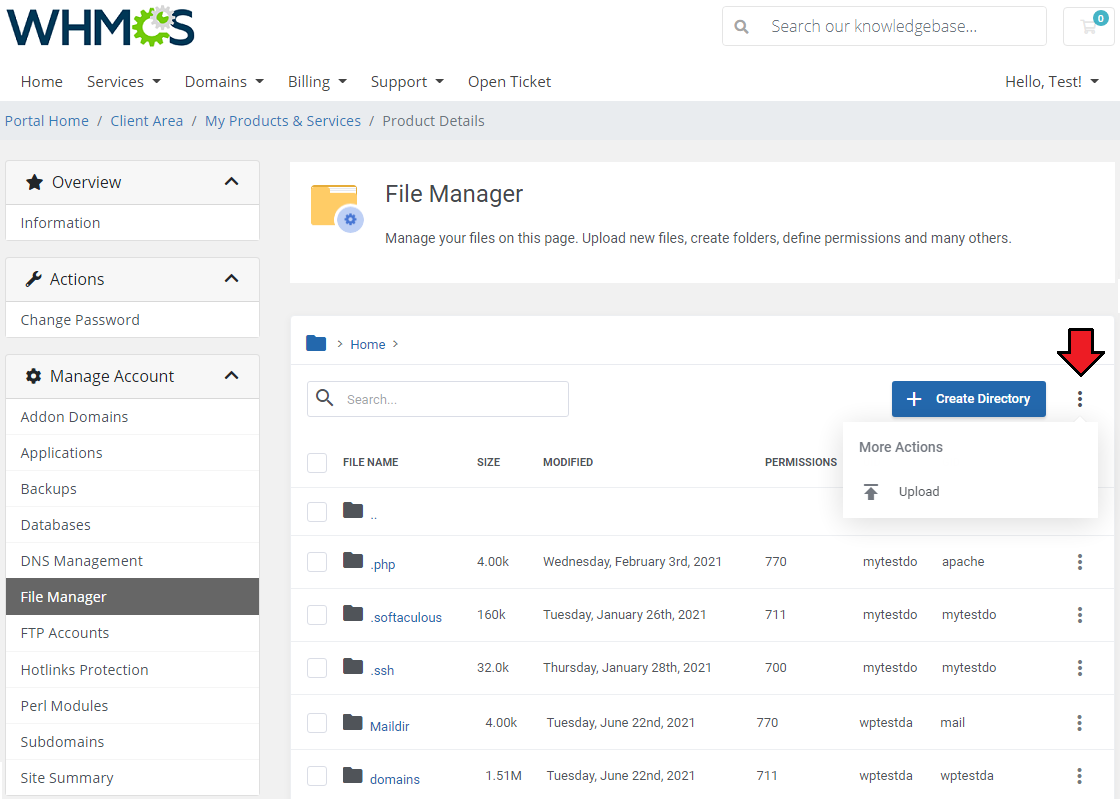This screenshot has width=1120, height=799.
Task: Tick the checkbox for .softaculous folder
Action: coord(316,615)
